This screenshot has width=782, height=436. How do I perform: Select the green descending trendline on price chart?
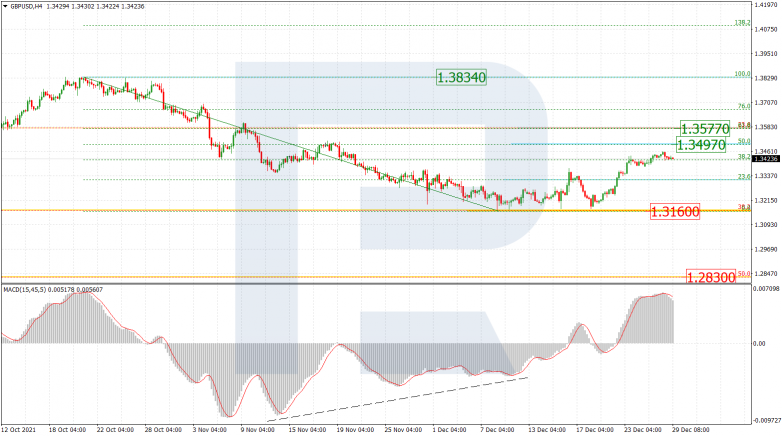tap(290, 144)
